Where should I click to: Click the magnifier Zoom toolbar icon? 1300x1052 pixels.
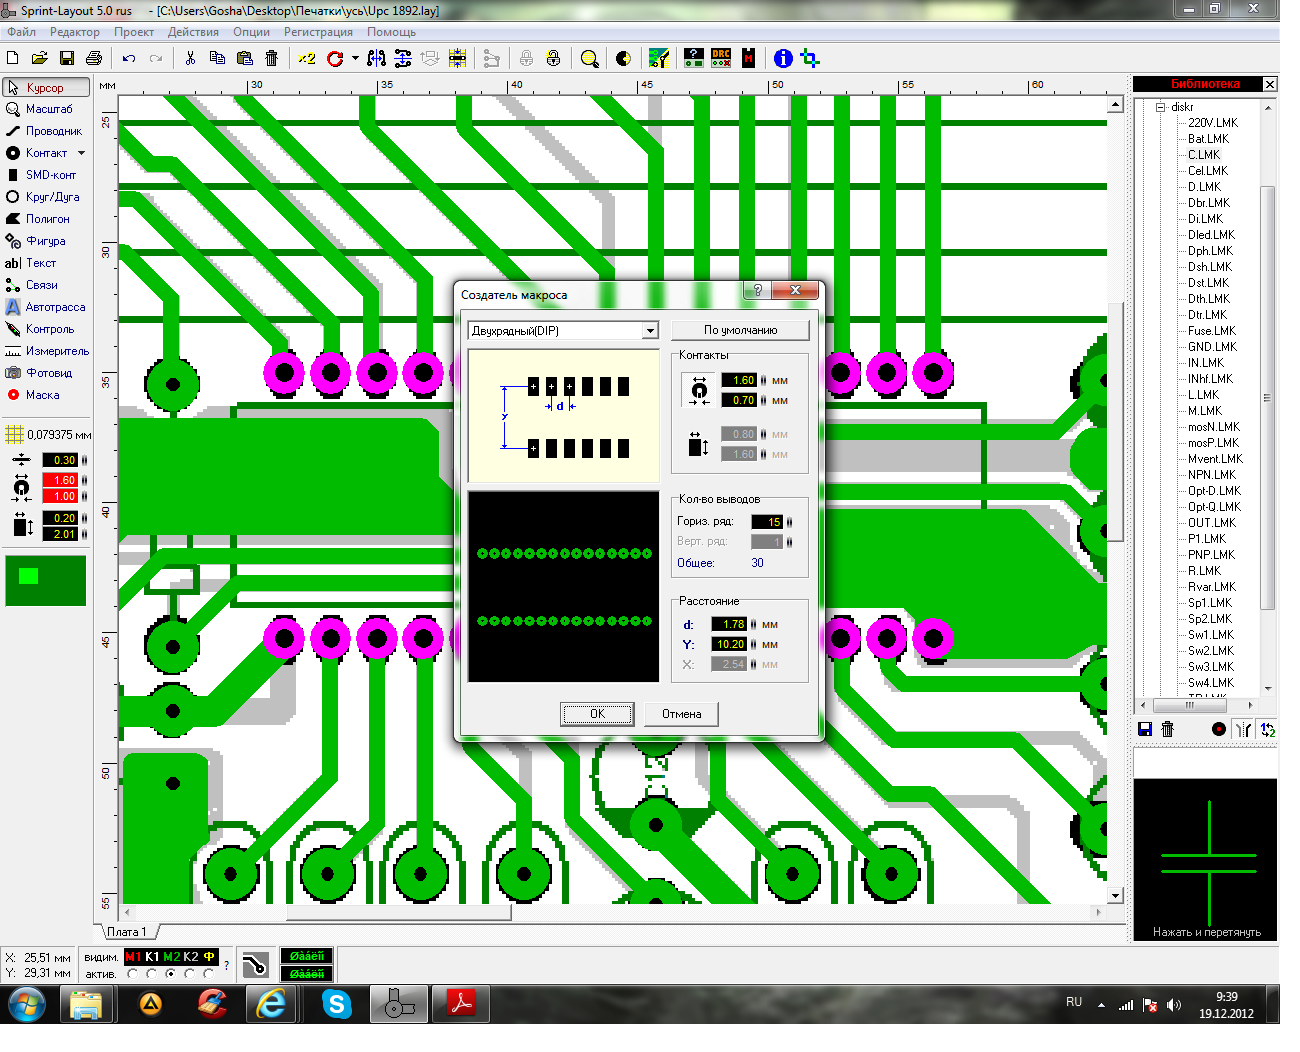(590, 59)
